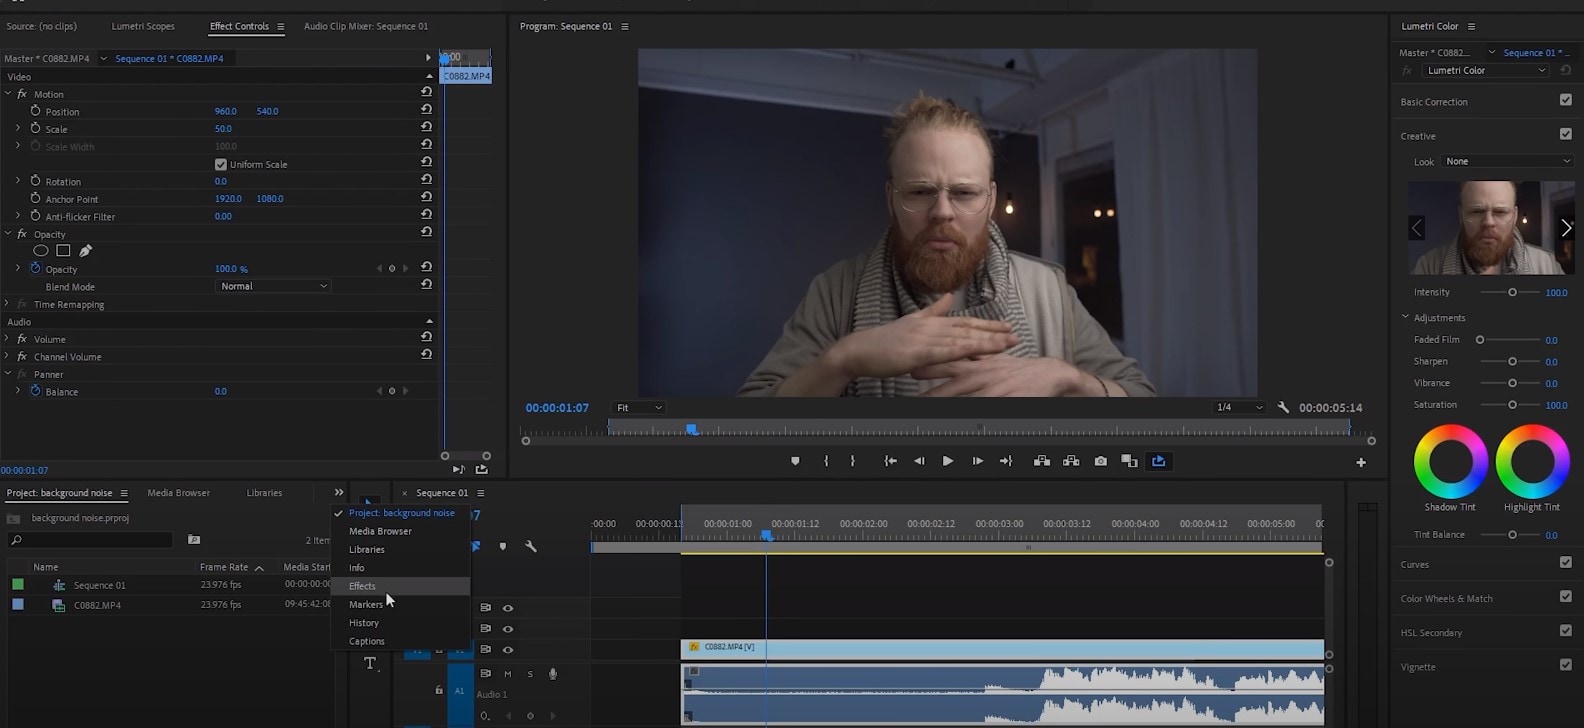Toggle the Curves checkbox
1584x728 pixels.
[x=1566, y=563]
